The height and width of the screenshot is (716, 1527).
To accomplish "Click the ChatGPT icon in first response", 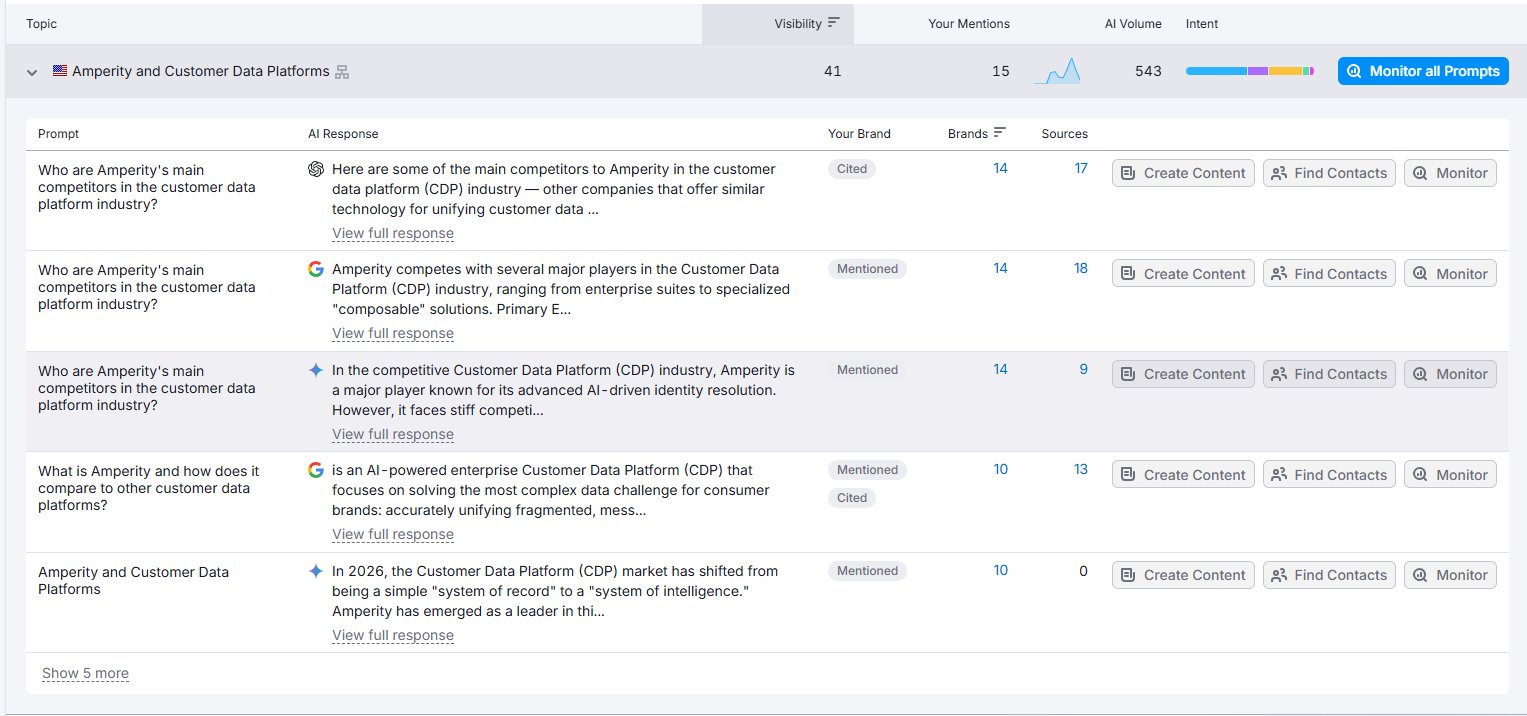I will [316, 169].
